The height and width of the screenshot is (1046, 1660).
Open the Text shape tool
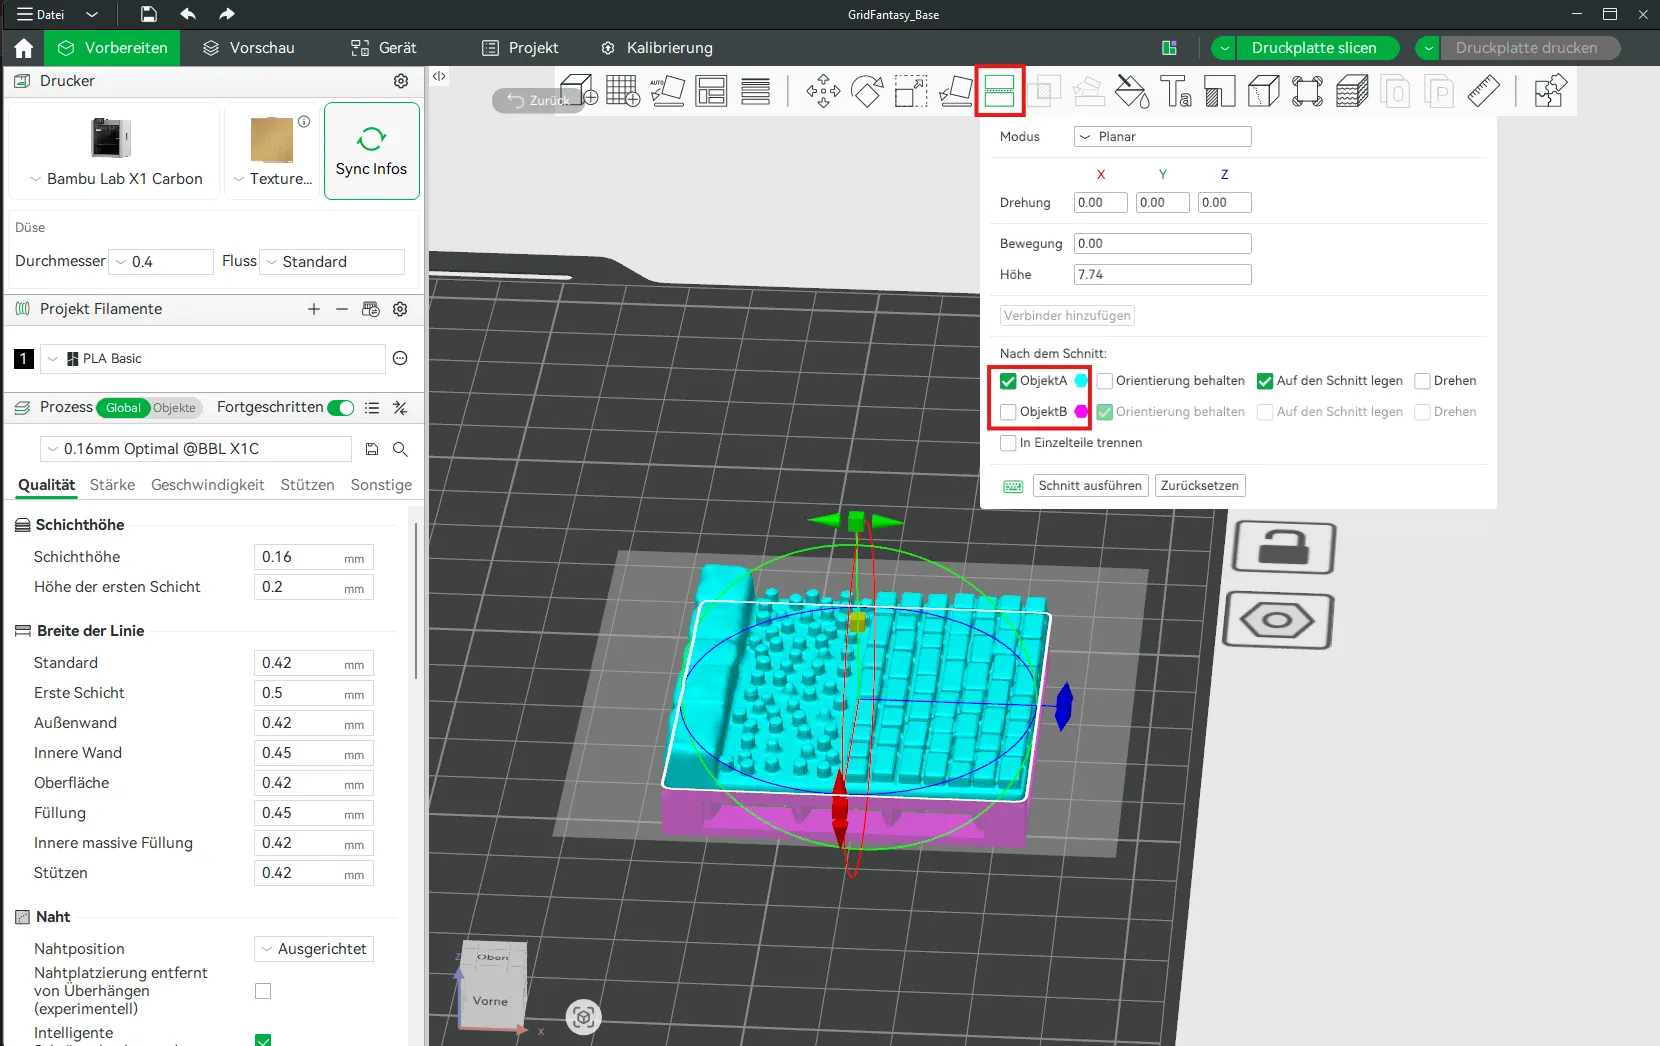pyautogui.click(x=1176, y=91)
